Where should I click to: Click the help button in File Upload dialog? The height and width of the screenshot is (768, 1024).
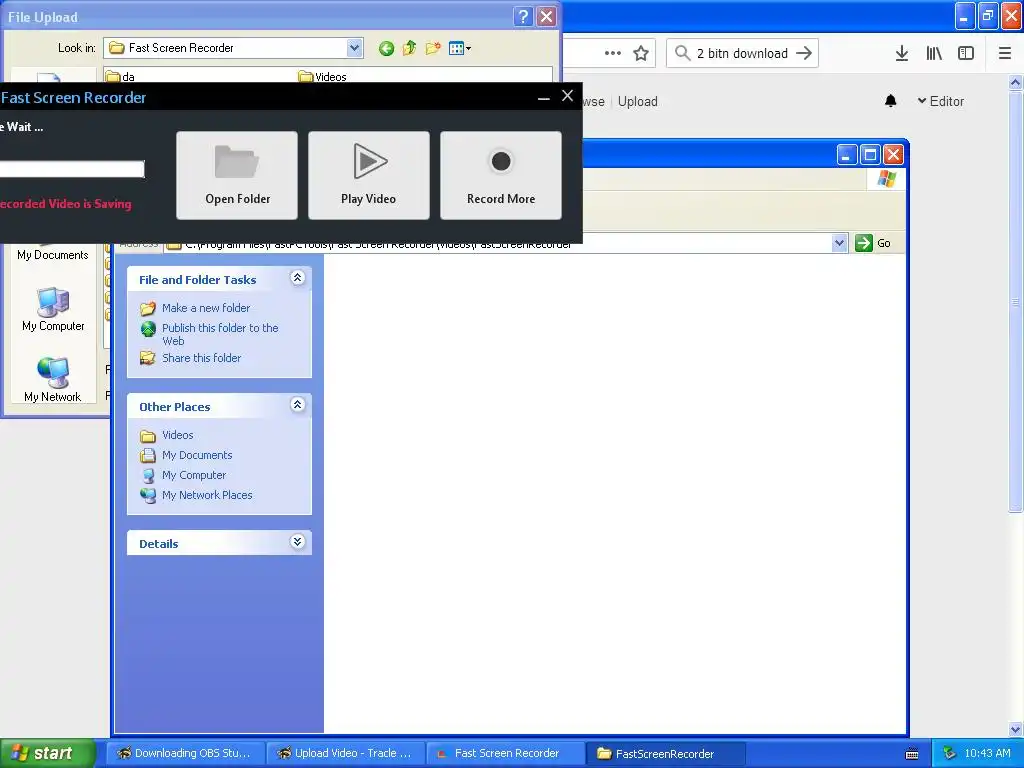click(523, 16)
